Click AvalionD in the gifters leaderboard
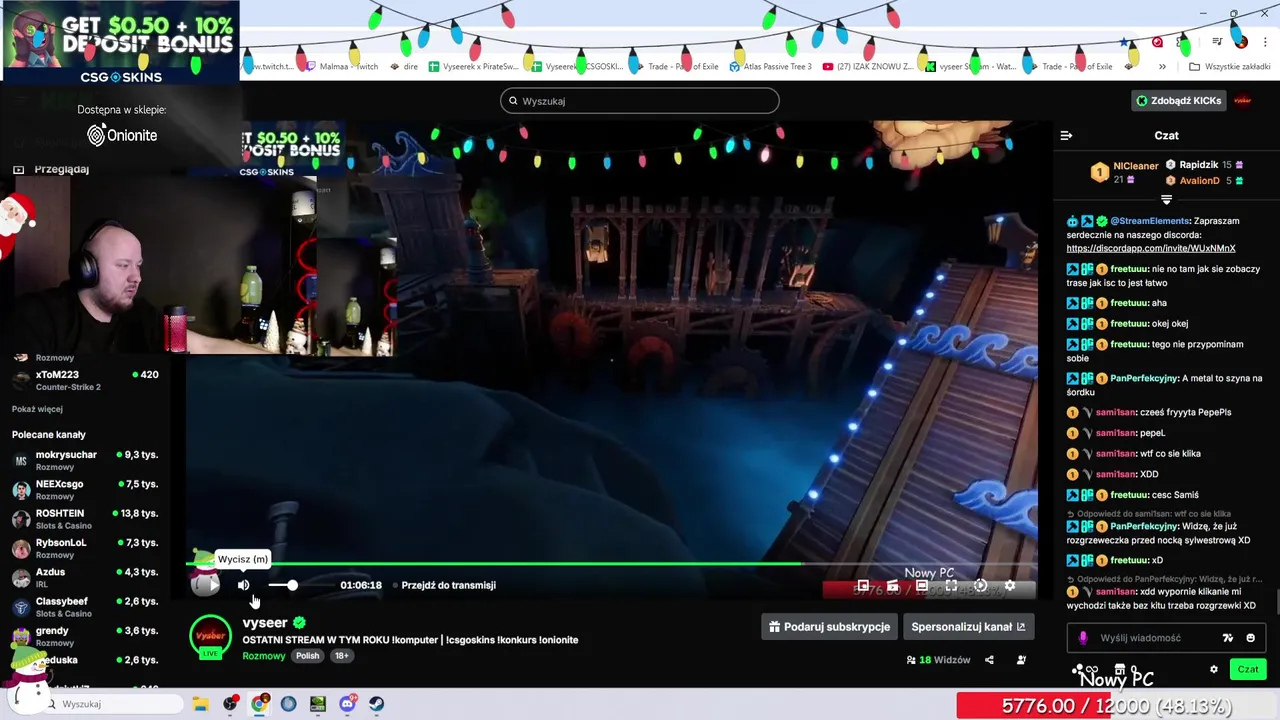 [1199, 181]
